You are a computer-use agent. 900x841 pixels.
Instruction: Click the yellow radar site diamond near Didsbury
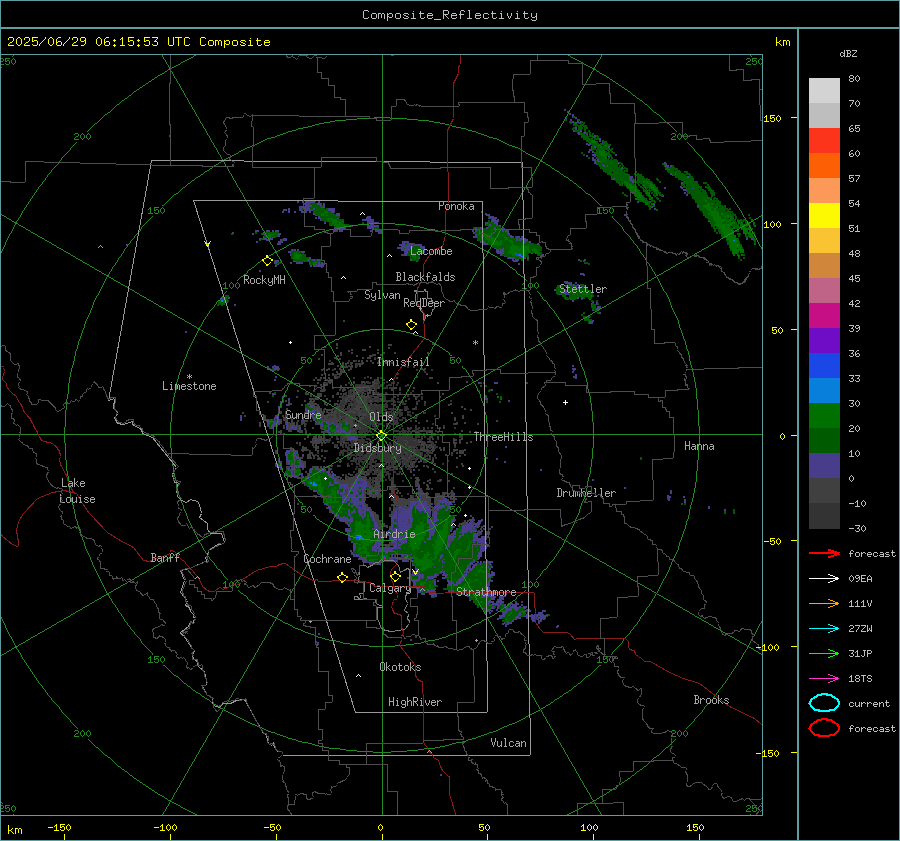coord(381,436)
